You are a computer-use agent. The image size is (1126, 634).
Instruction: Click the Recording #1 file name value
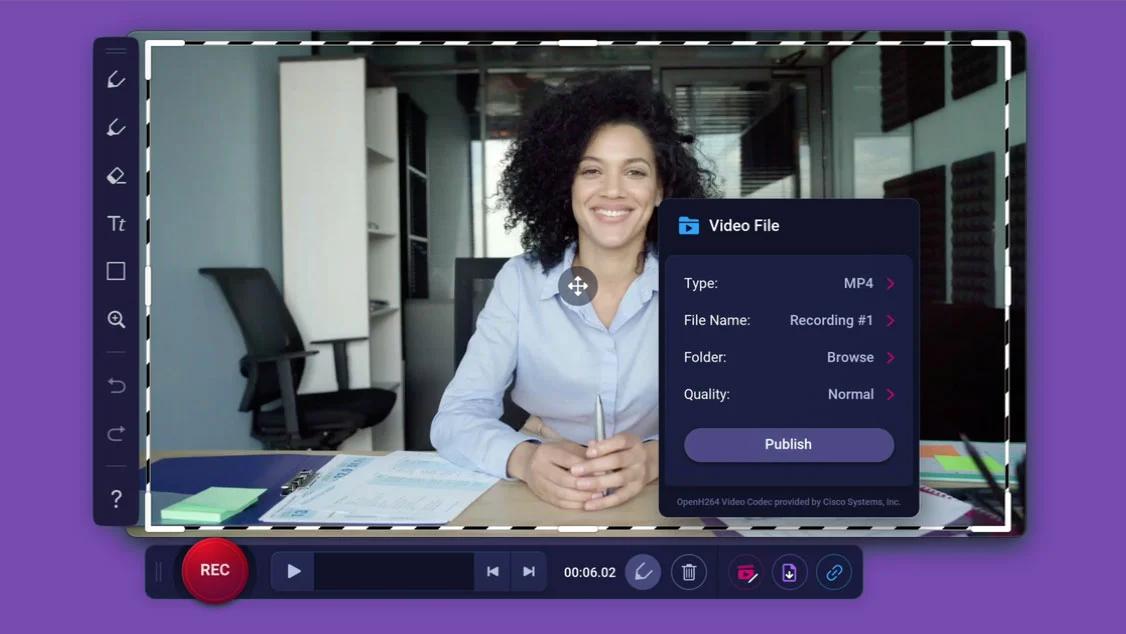click(x=831, y=320)
